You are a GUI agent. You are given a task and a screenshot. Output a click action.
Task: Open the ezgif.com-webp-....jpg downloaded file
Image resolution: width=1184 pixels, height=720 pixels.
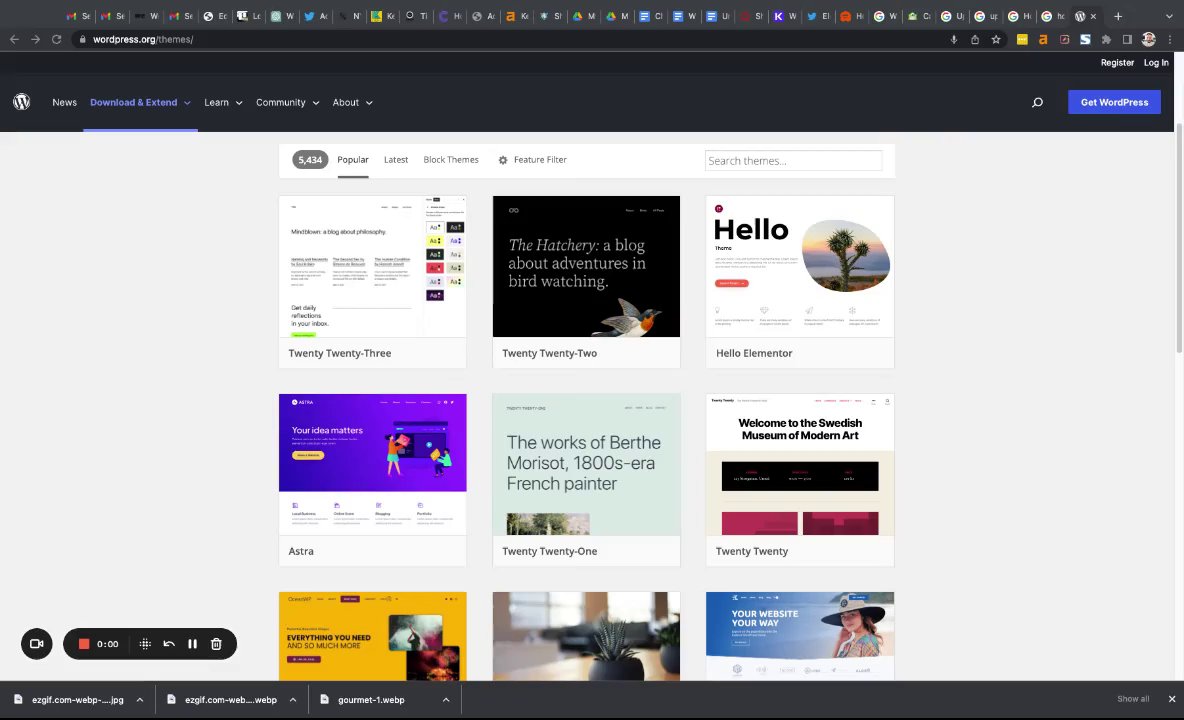[78, 700]
